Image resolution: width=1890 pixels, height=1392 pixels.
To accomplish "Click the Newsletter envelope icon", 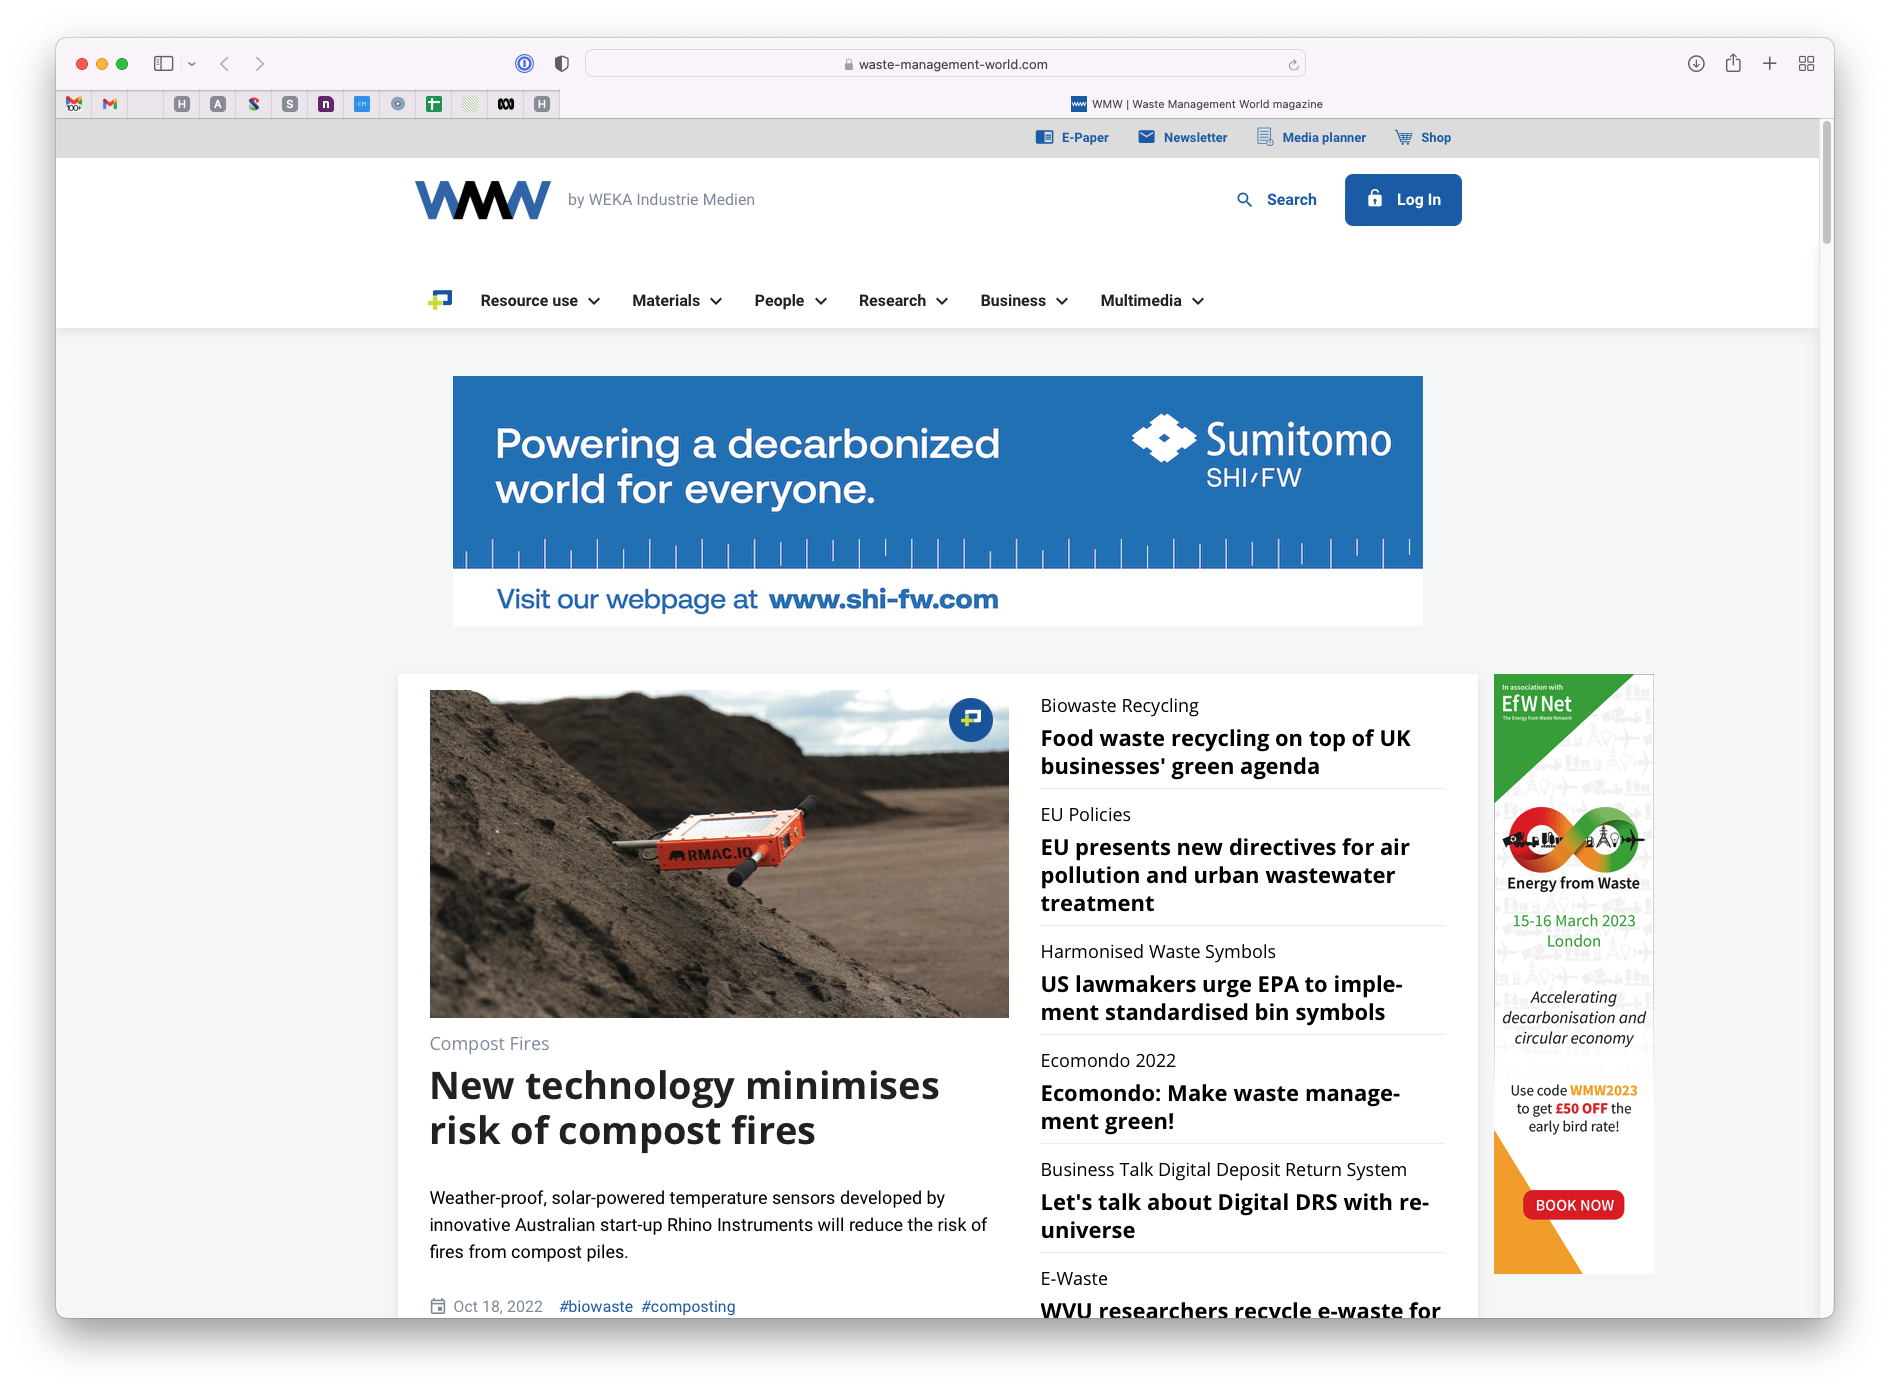I will pyautogui.click(x=1146, y=137).
